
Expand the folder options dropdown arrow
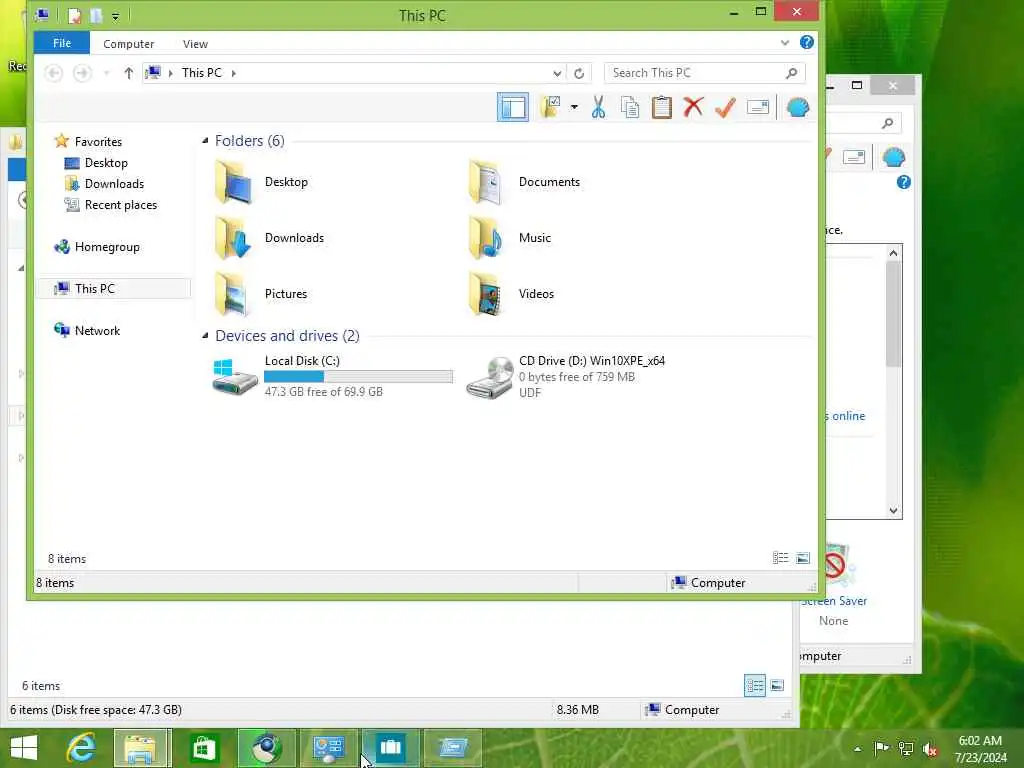(574, 107)
